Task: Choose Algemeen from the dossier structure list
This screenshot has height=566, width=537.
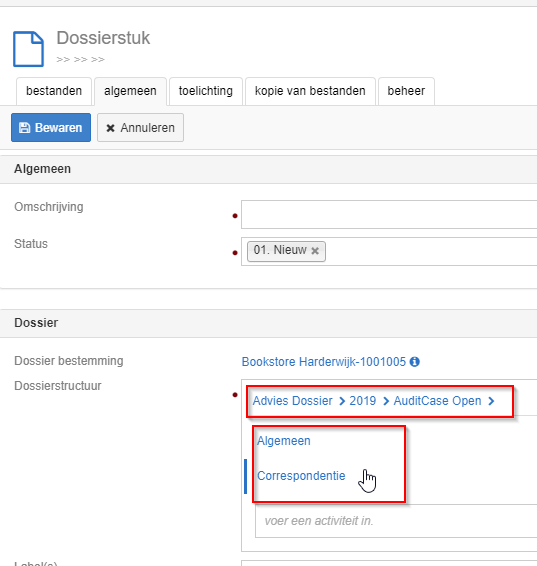Action: coord(284,441)
